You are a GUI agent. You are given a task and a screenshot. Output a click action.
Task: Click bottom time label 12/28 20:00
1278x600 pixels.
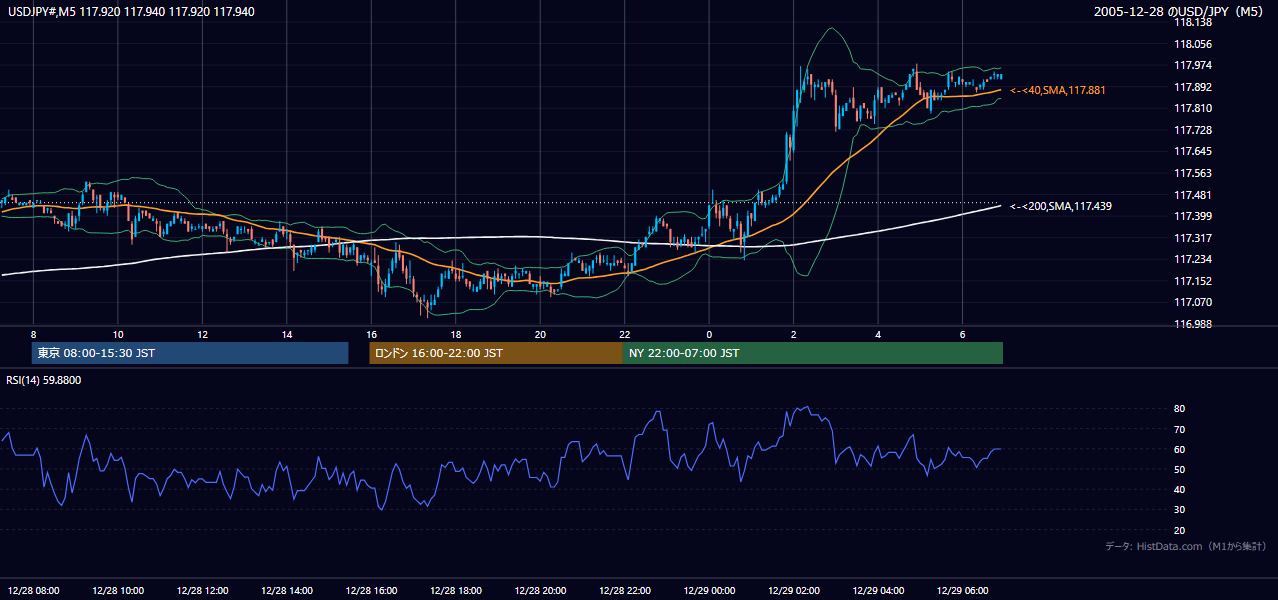540,590
